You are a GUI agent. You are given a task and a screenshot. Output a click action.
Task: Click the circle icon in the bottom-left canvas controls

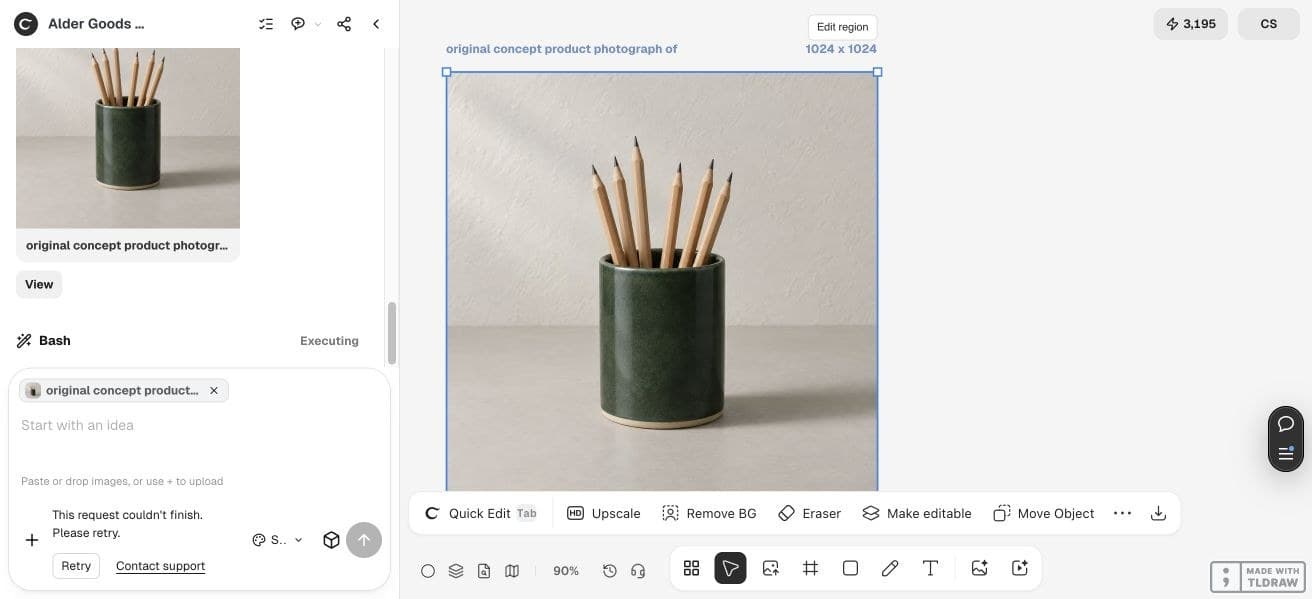pos(428,571)
